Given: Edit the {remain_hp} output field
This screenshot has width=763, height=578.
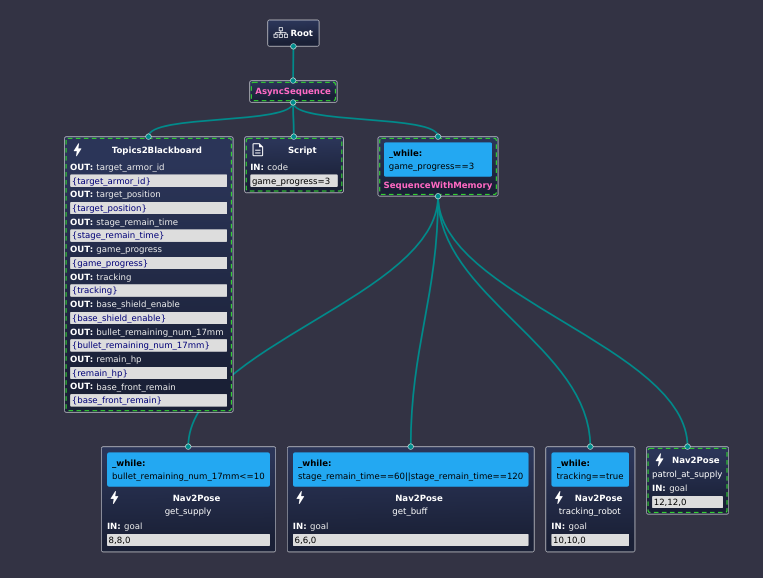Looking at the screenshot, I should pyautogui.click(x=149, y=373).
